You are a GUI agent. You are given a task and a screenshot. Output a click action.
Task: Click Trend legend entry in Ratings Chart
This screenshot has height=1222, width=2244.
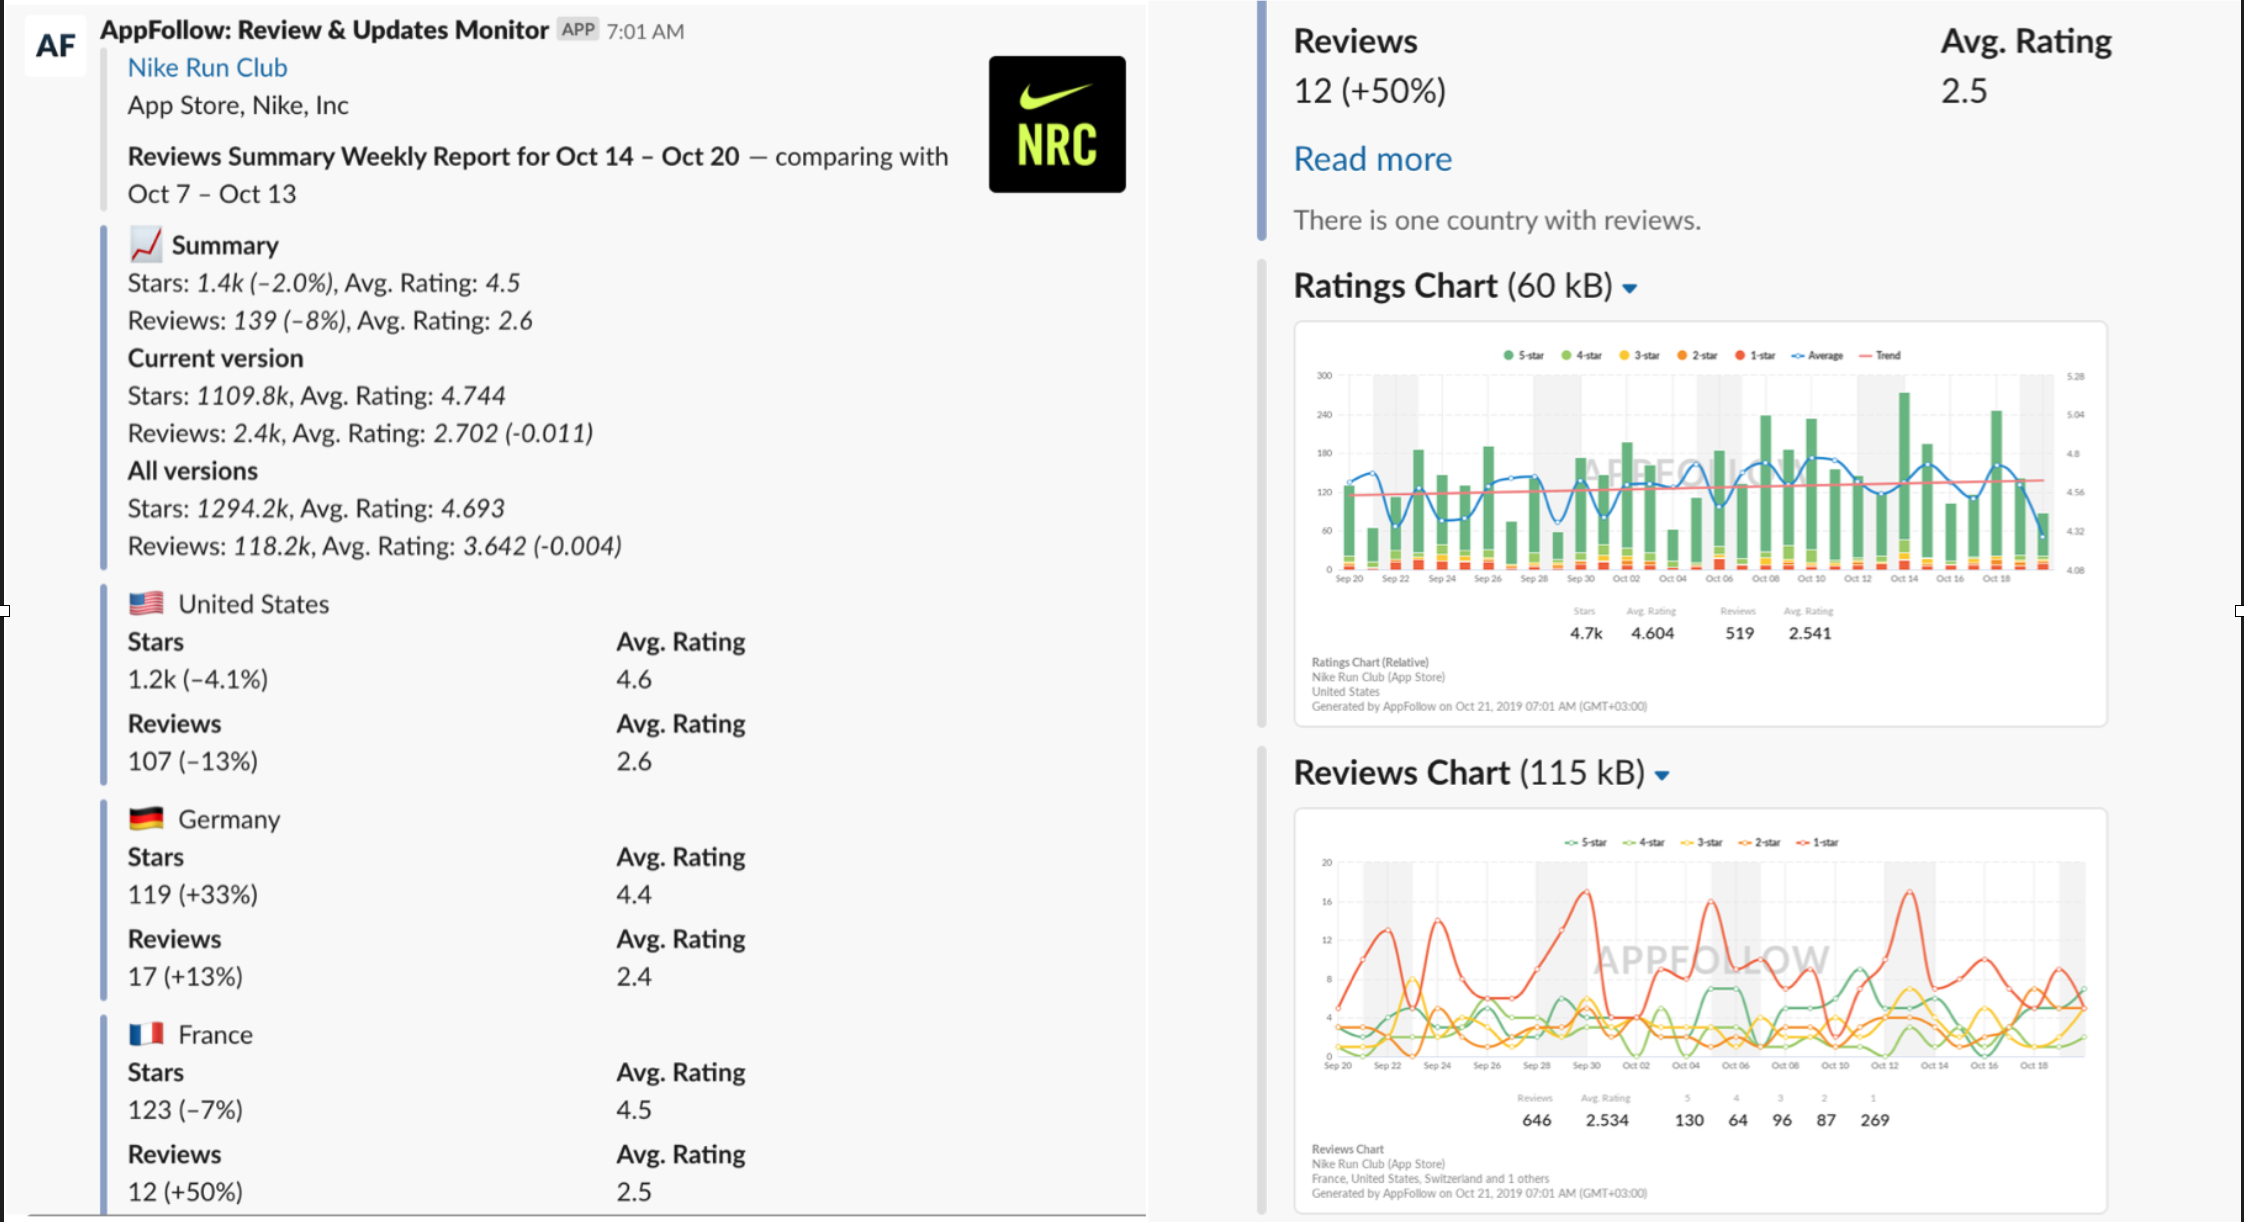click(1880, 355)
